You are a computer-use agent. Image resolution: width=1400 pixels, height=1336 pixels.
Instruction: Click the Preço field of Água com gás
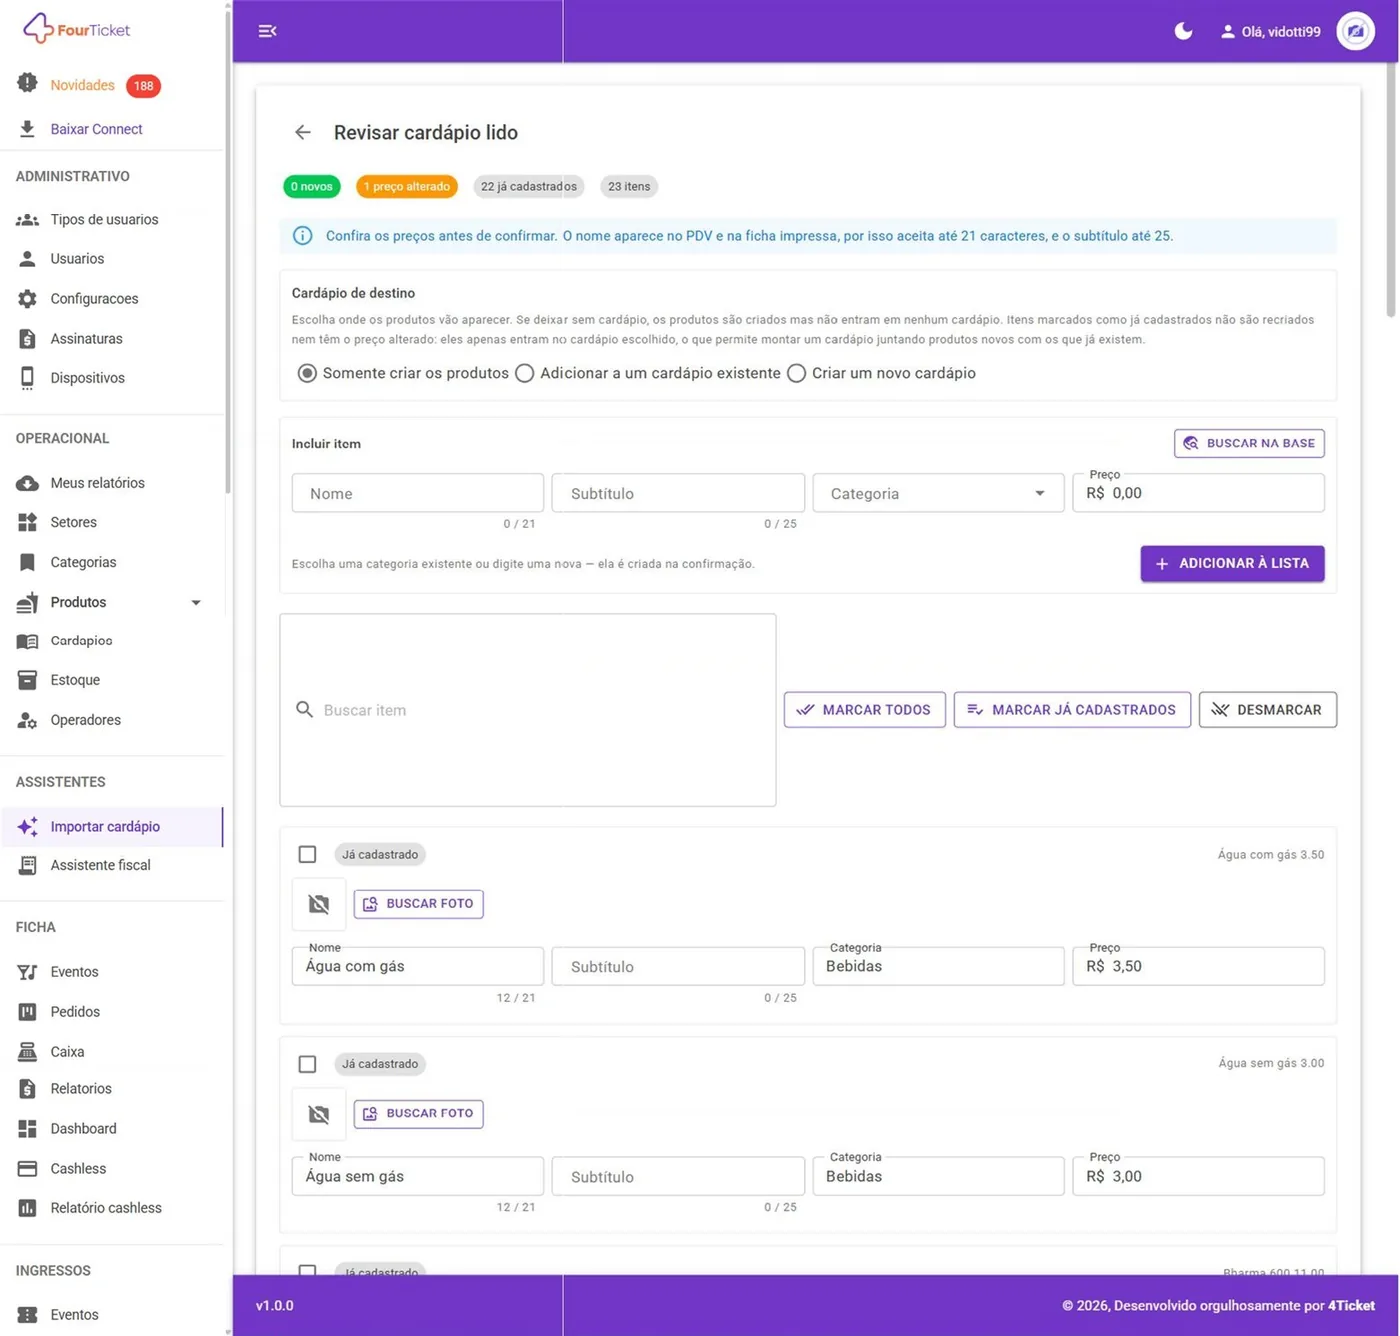1198,966
